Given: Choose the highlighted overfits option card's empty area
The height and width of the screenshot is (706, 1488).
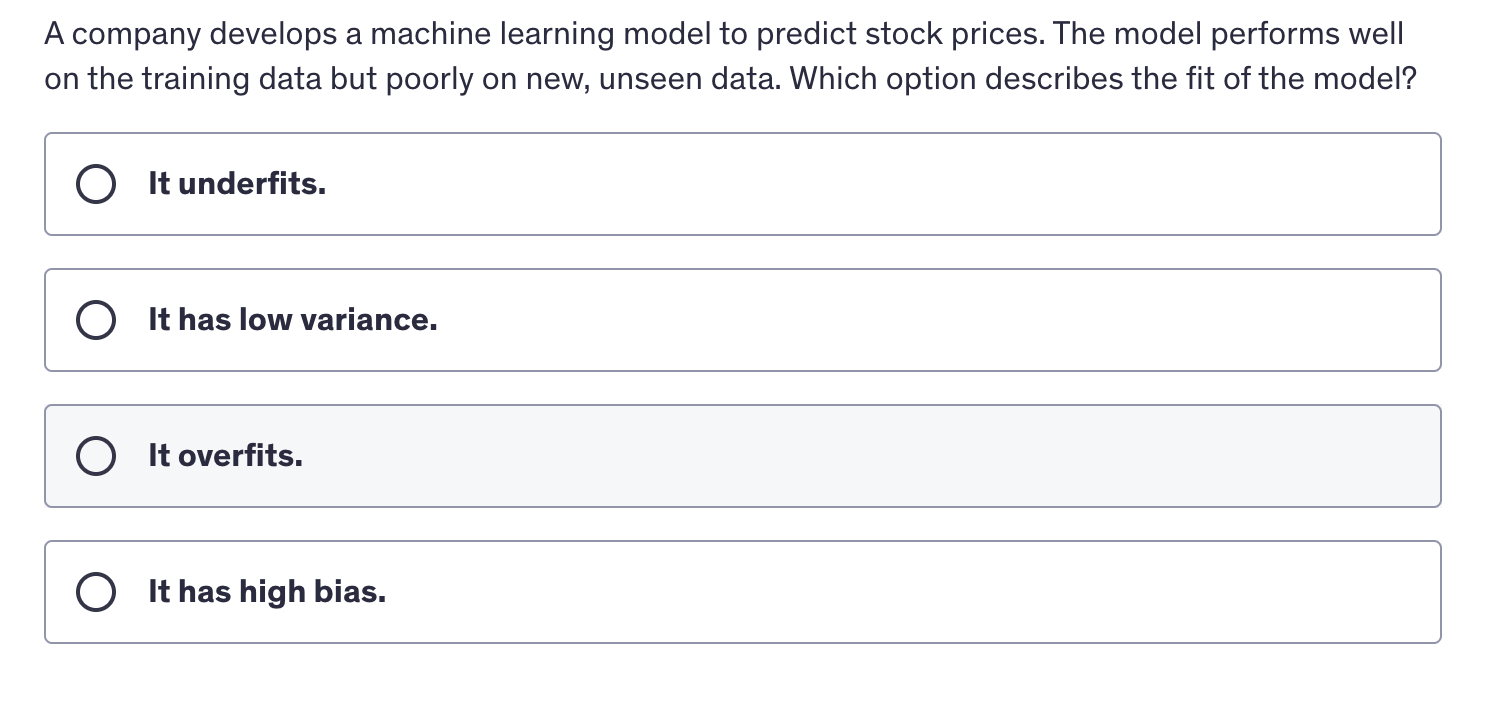Looking at the screenshot, I should pos(870,456).
